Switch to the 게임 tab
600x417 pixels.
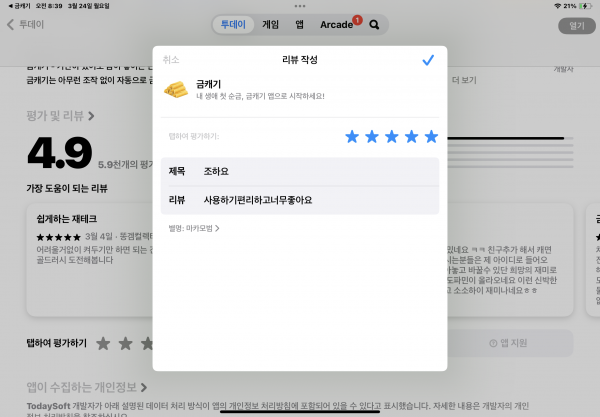click(270, 24)
